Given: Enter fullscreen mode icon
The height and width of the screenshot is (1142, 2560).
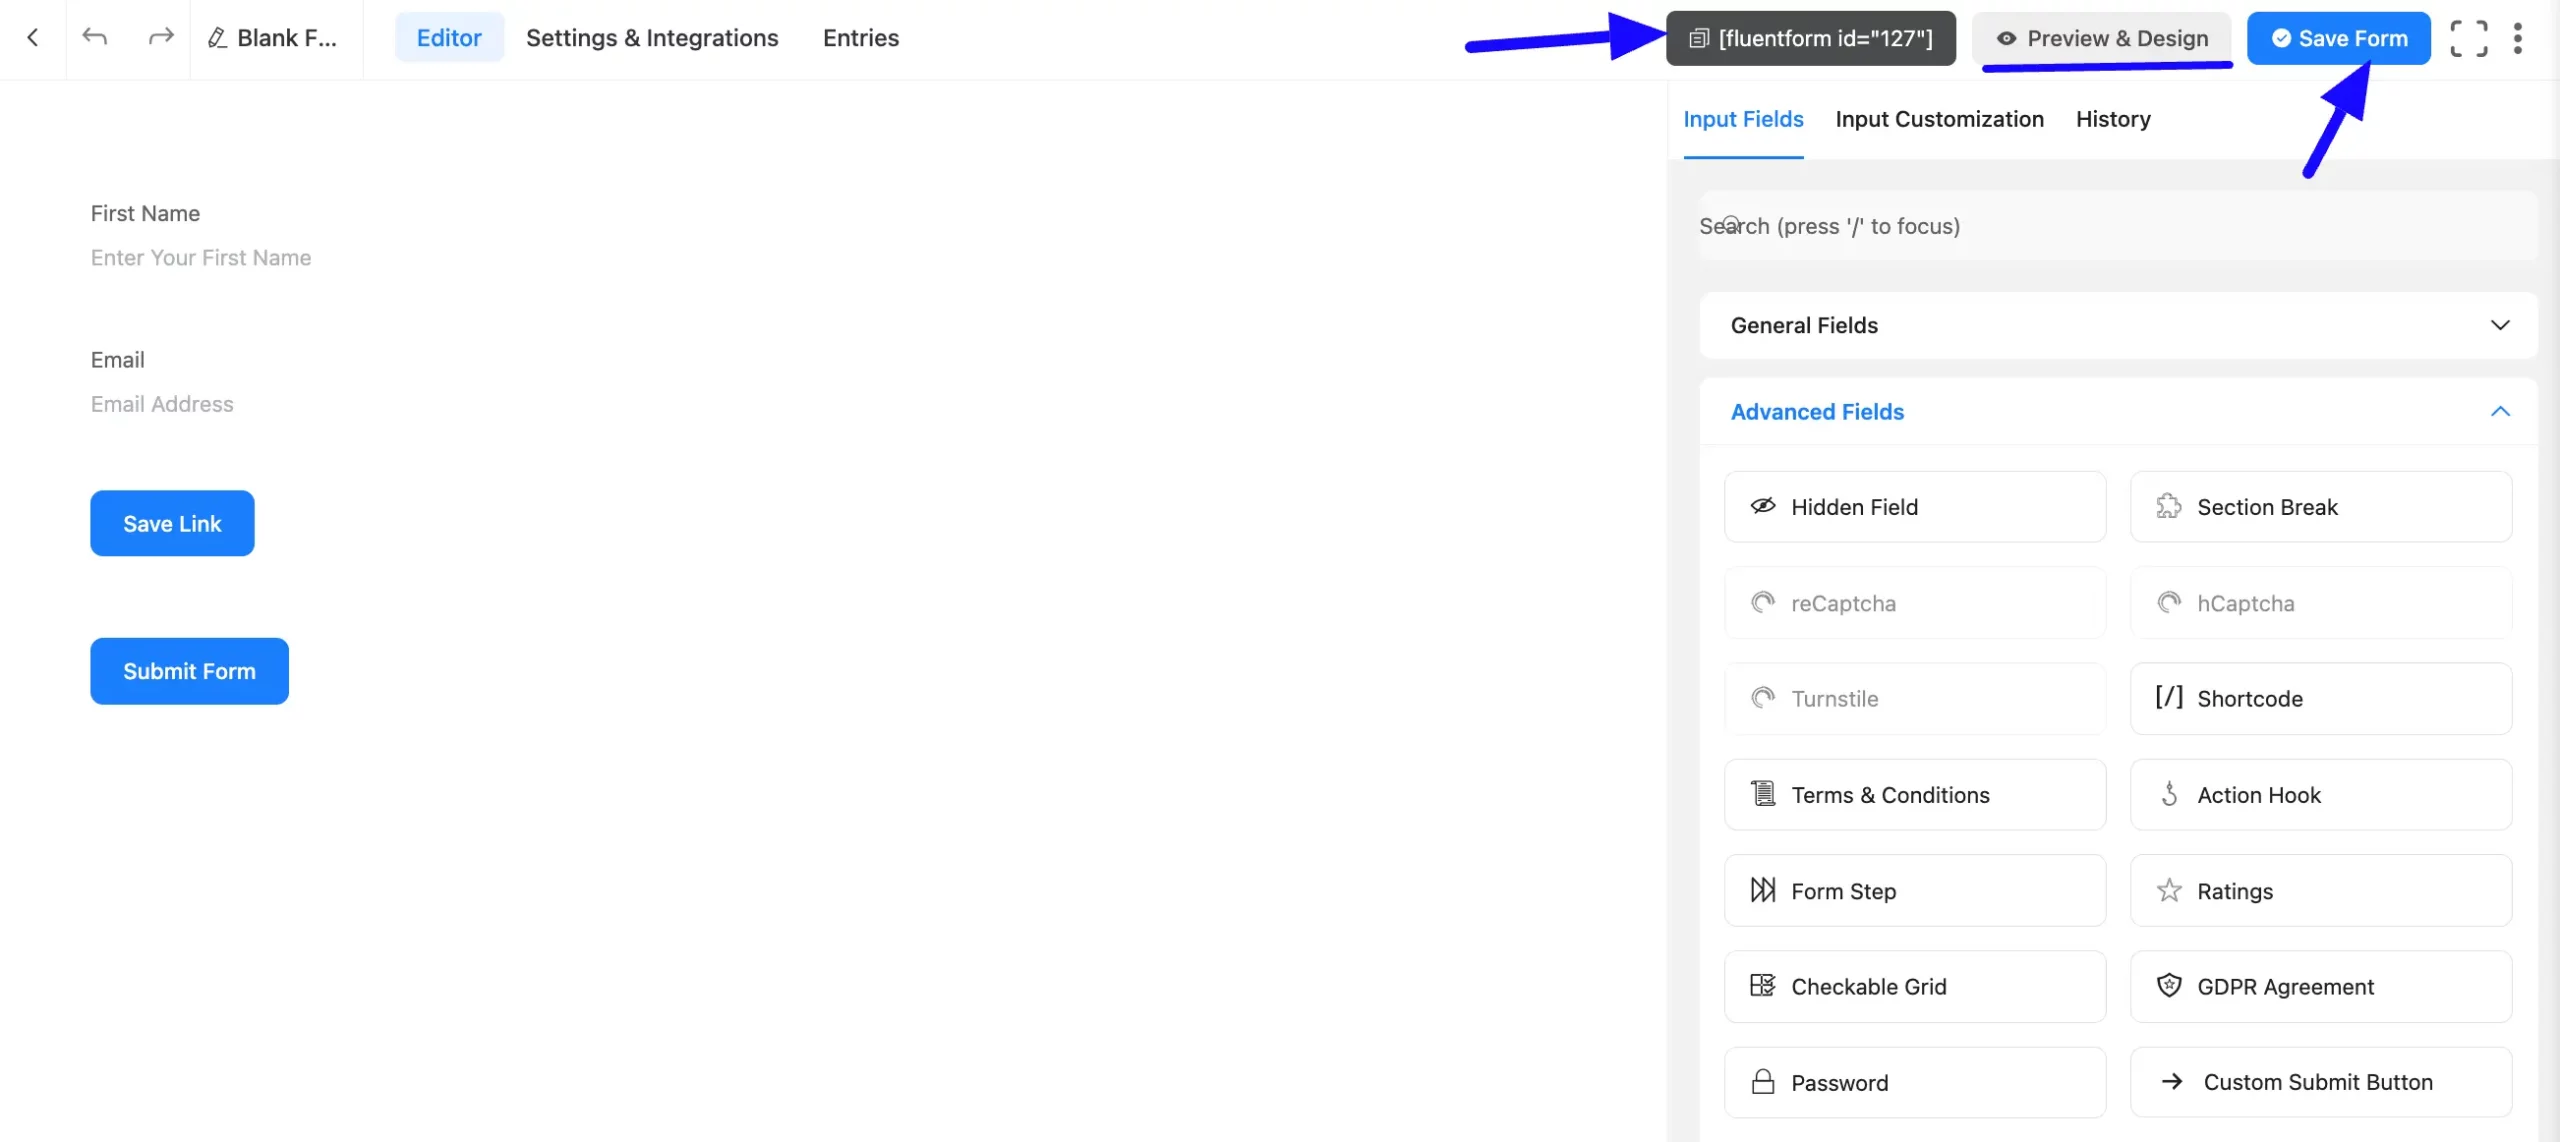Looking at the screenshot, I should coord(2468,38).
